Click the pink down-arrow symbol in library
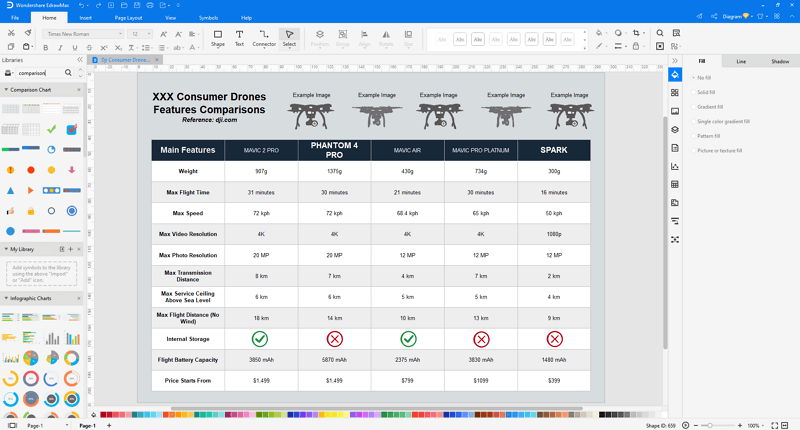This screenshot has width=800, height=430. [71, 170]
